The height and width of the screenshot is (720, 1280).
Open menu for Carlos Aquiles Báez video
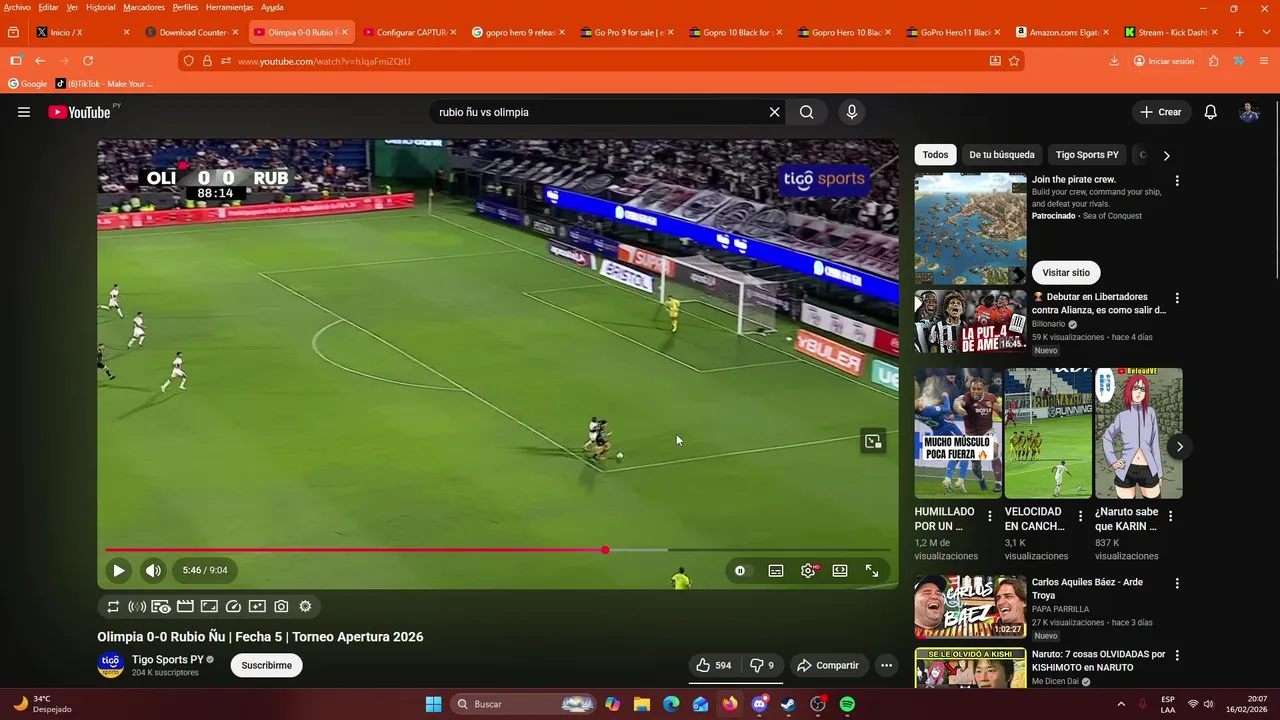pos(1177,583)
